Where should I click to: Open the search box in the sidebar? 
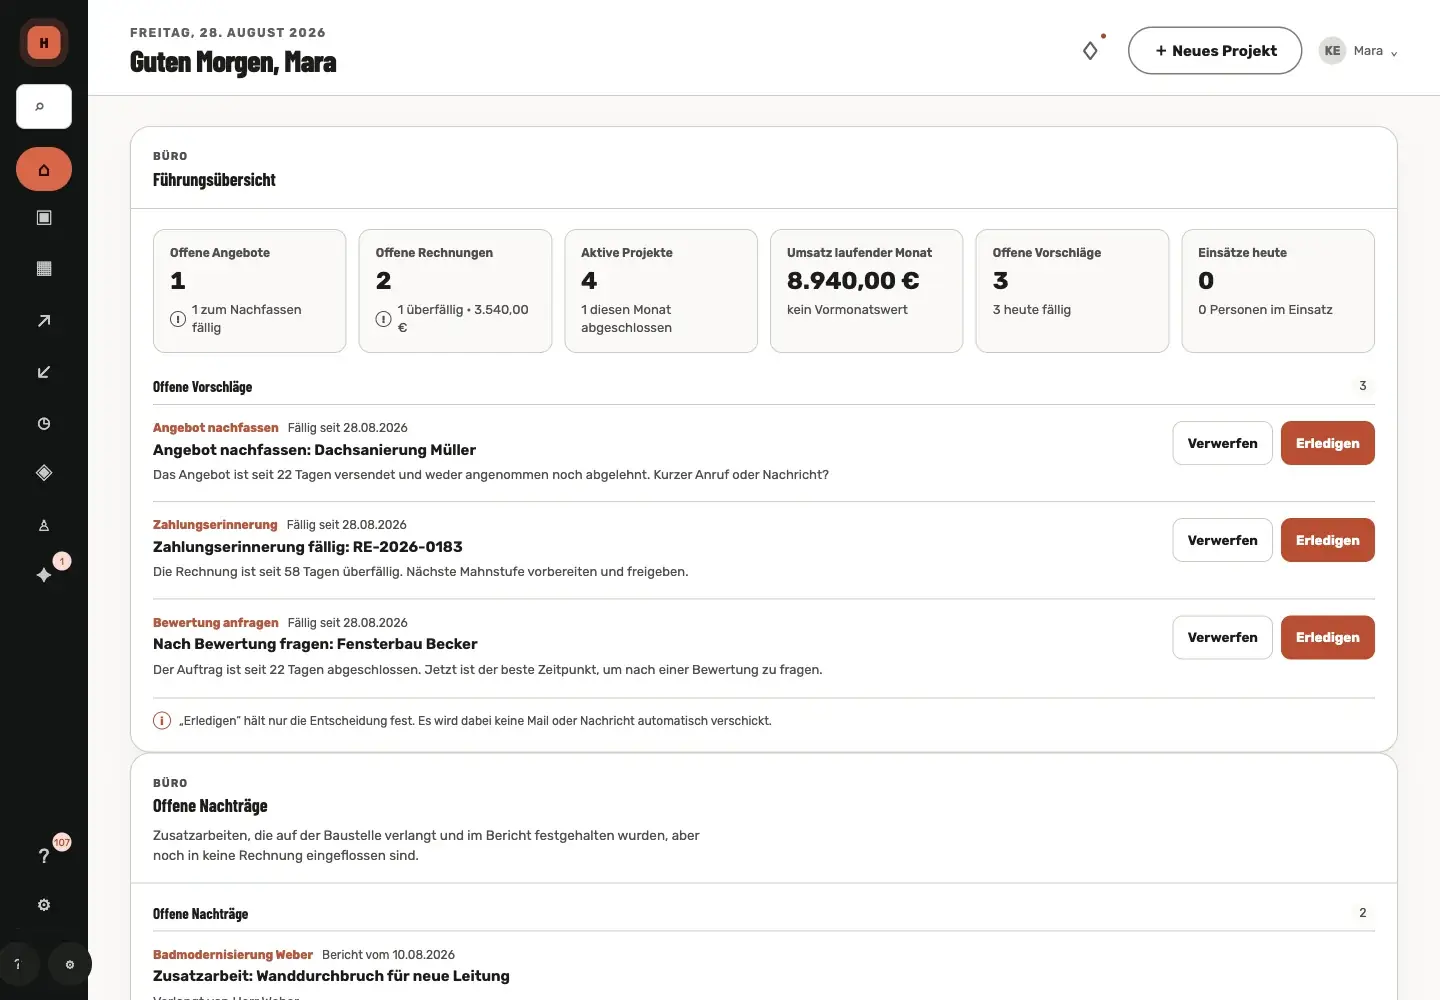pos(44,107)
